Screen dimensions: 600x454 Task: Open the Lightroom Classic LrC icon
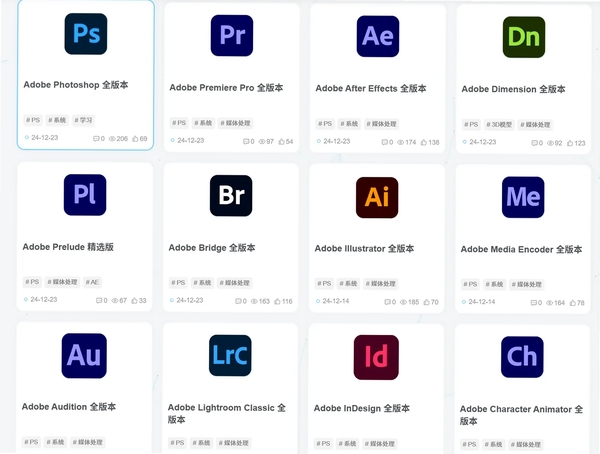[x=230, y=356]
